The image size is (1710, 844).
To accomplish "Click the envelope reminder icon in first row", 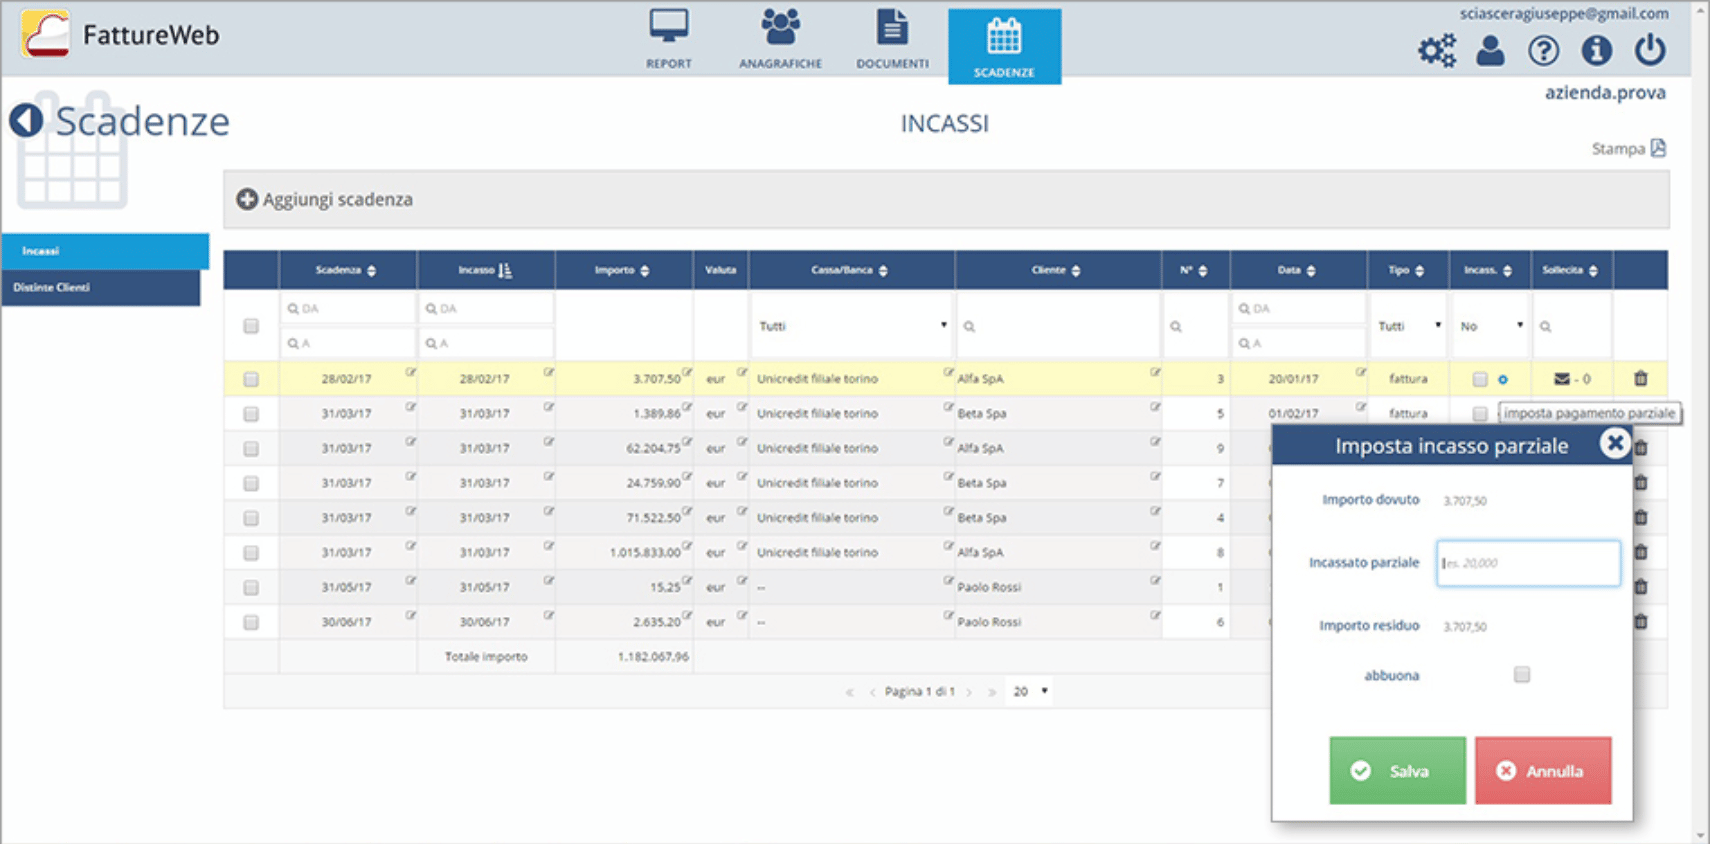I will [x=1561, y=379].
